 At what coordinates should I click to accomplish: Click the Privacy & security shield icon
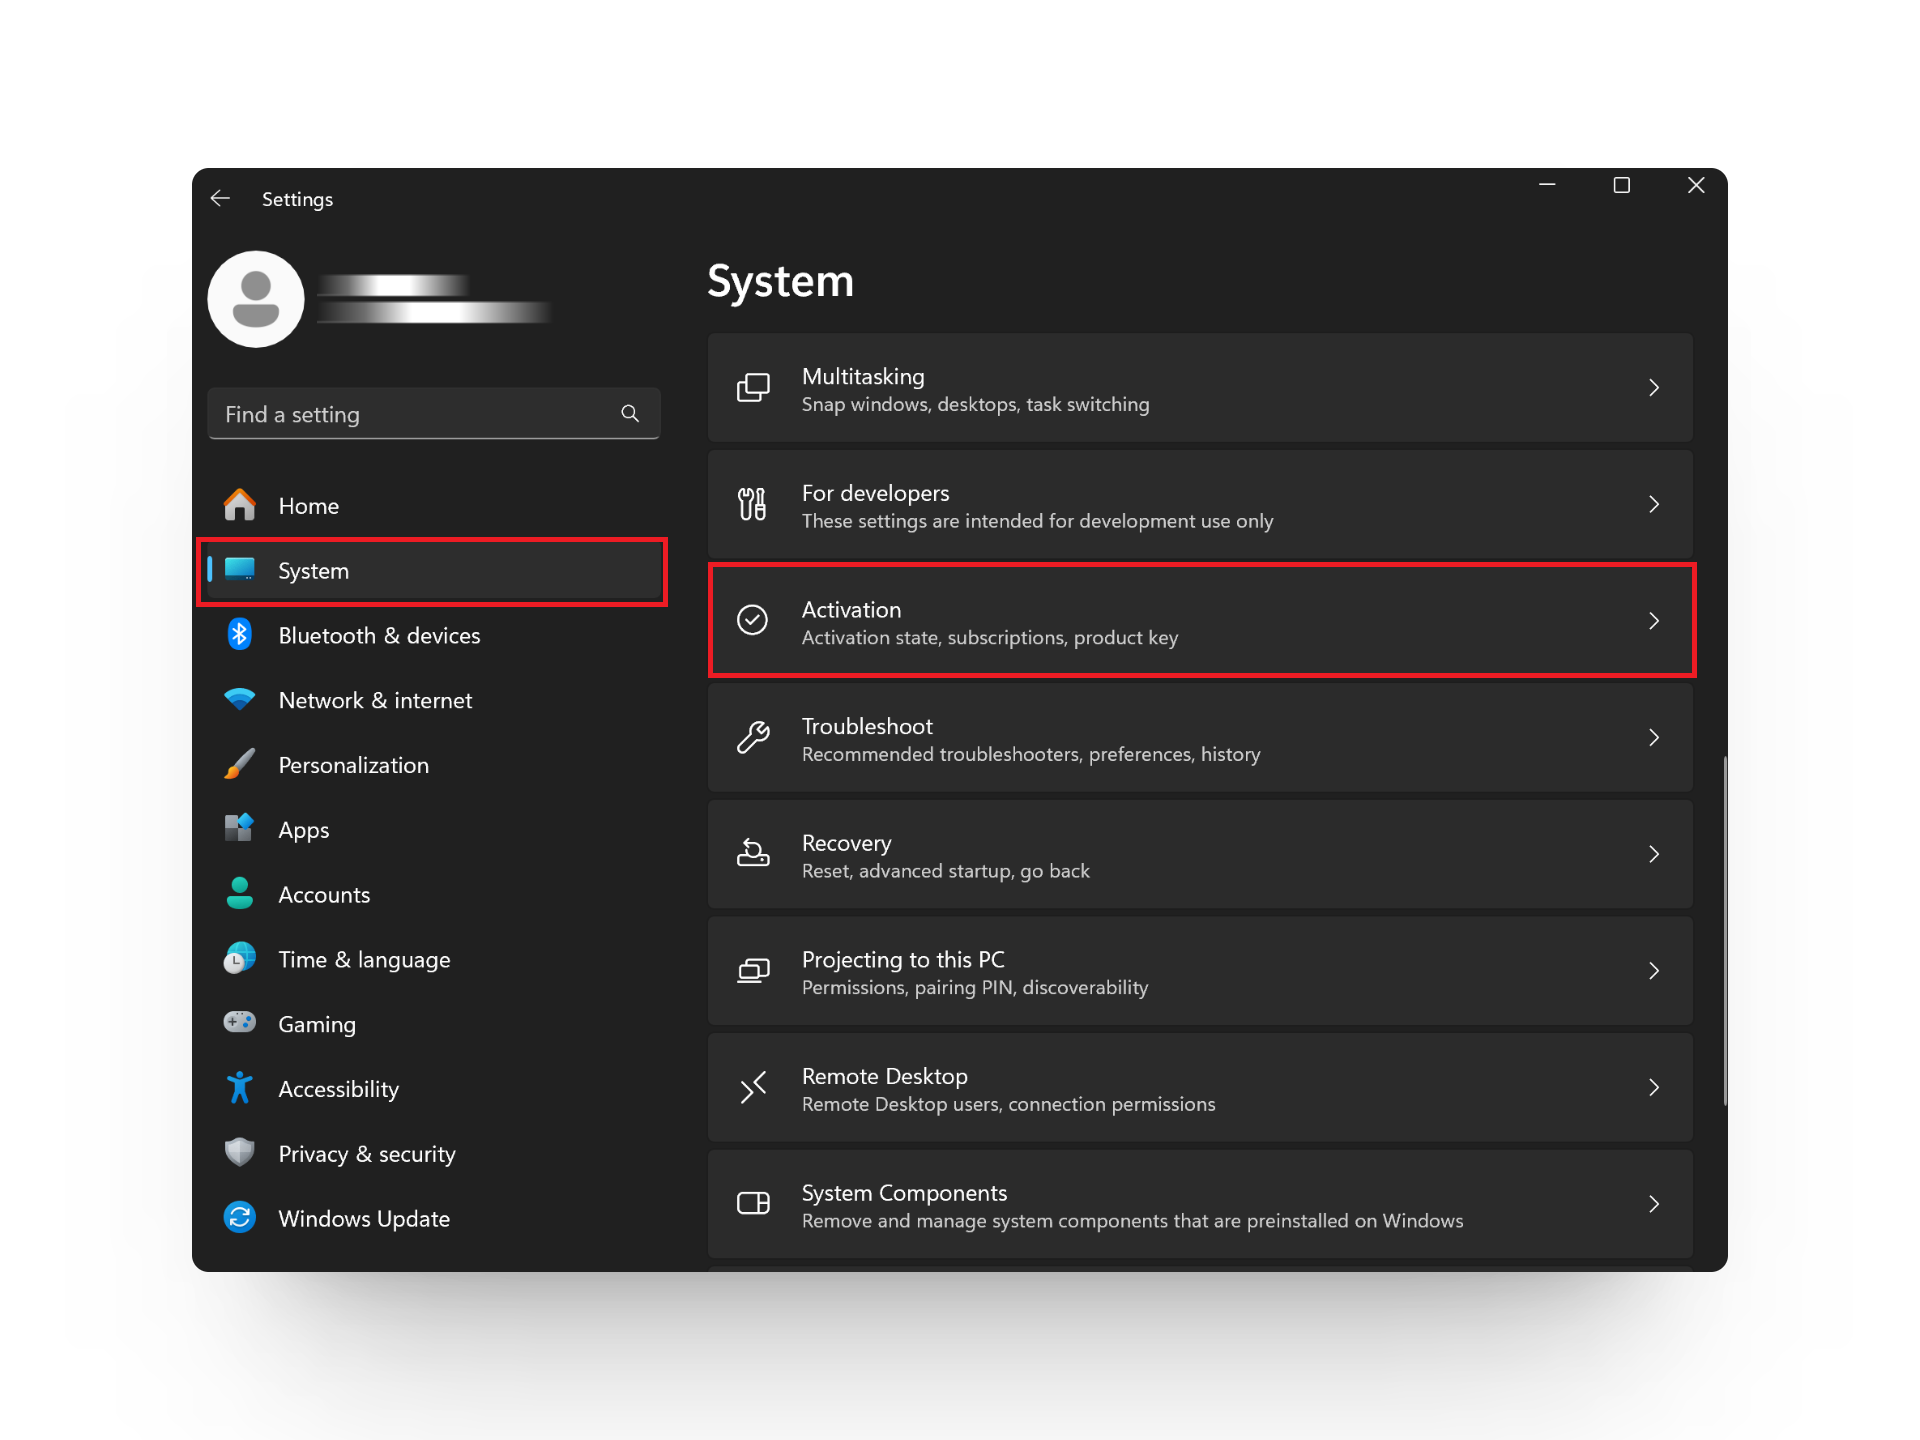point(239,1152)
